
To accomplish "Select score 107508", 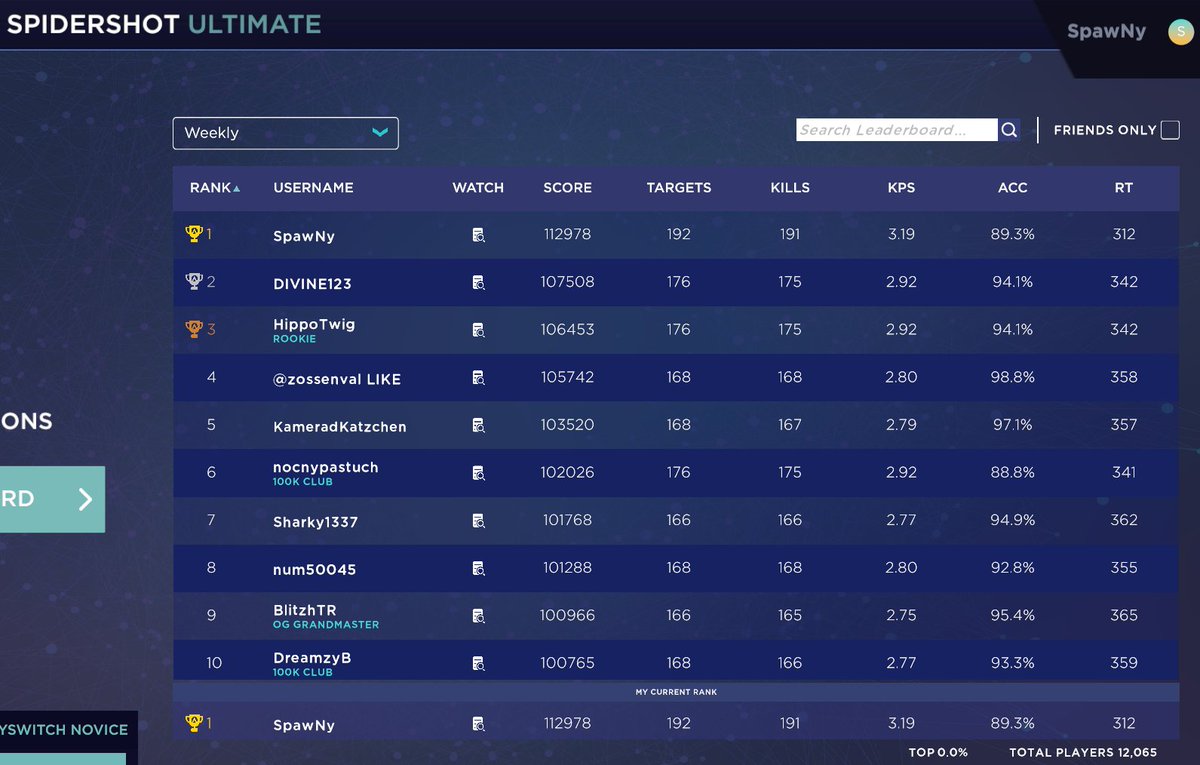I will tap(567, 282).
